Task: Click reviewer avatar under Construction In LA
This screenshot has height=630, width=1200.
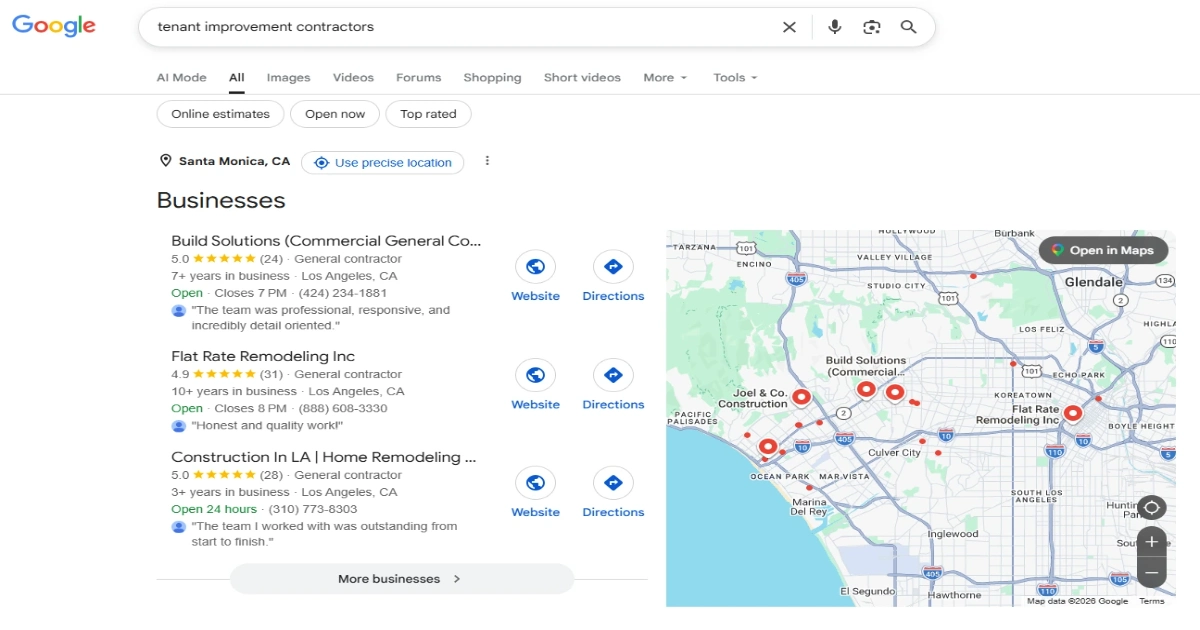Action: point(178,527)
